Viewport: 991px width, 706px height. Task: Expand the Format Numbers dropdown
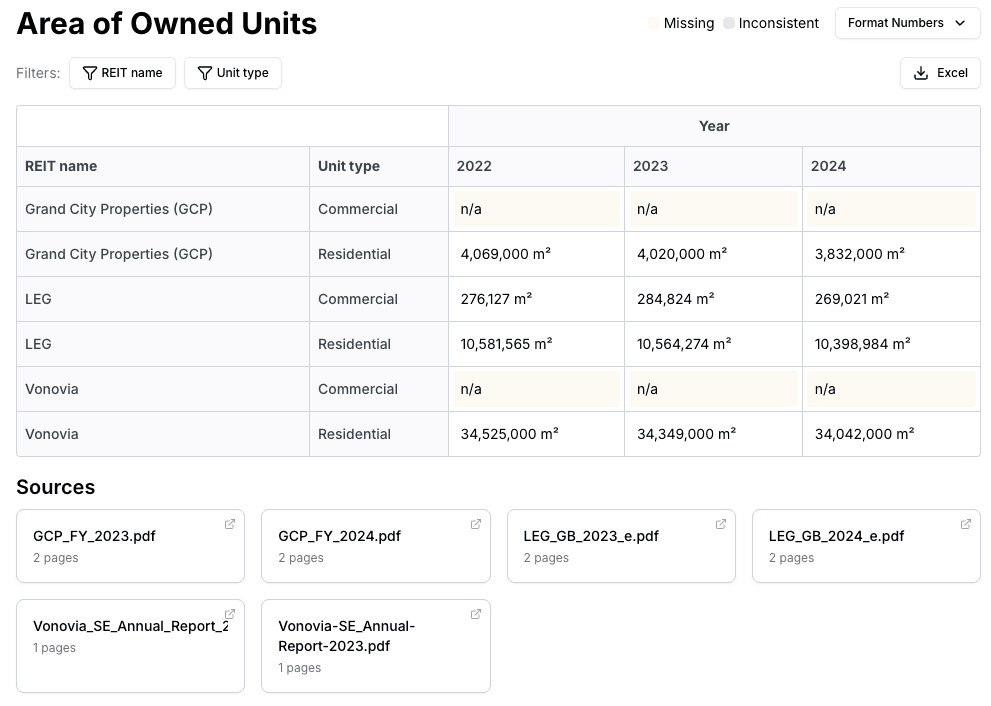tap(908, 23)
